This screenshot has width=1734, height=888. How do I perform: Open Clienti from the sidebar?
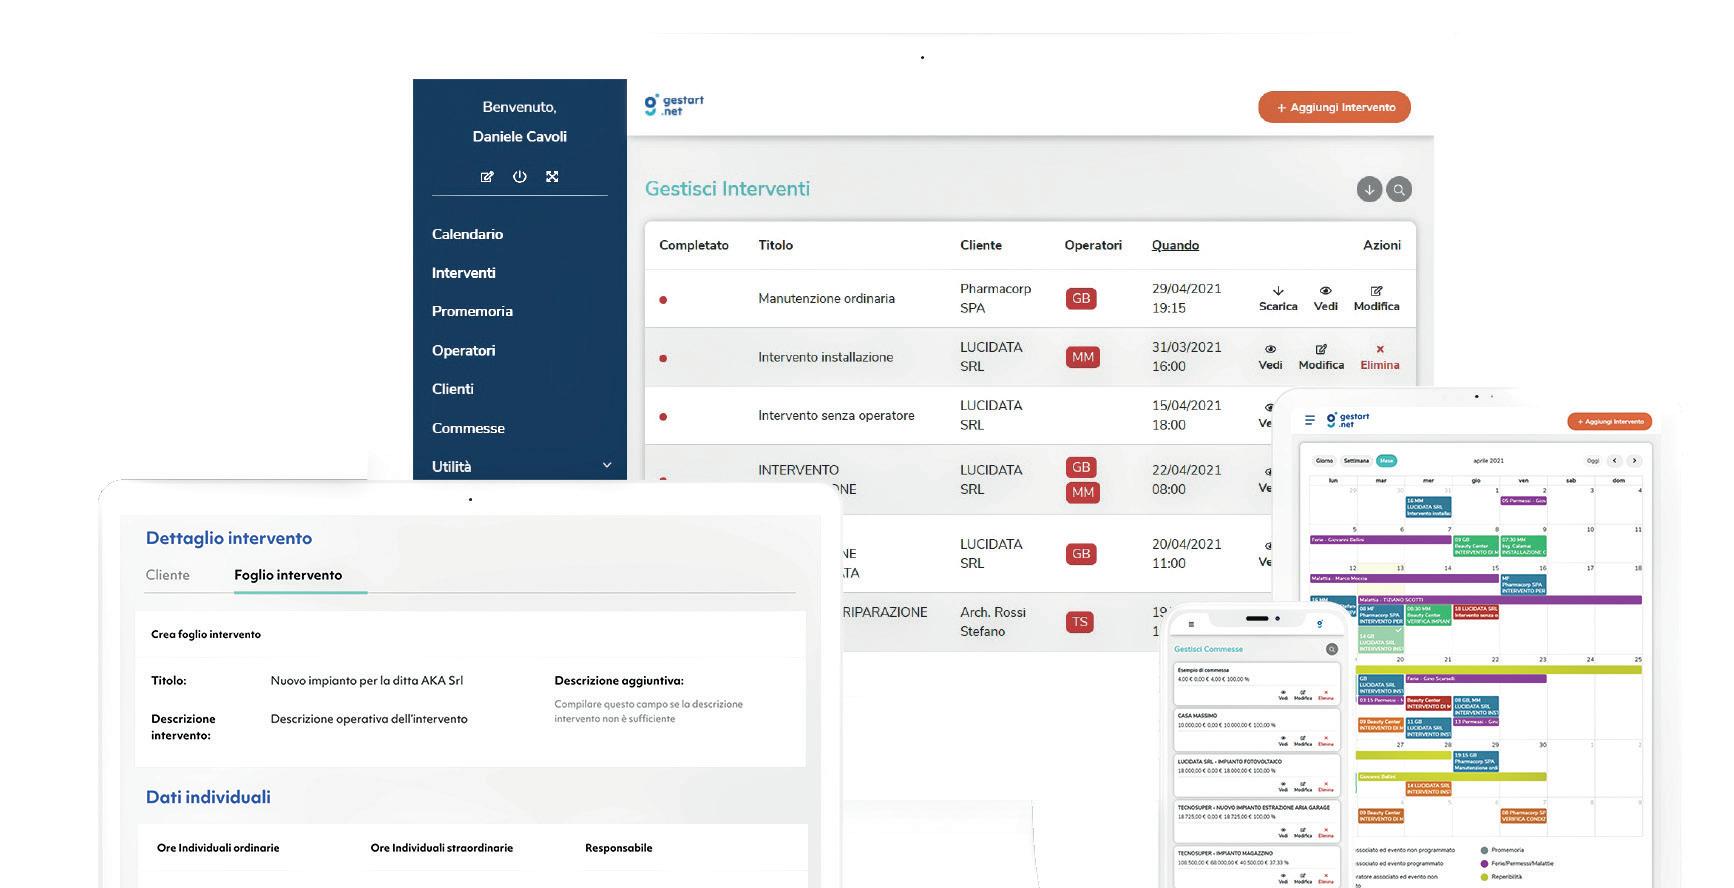pyautogui.click(x=452, y=389)
